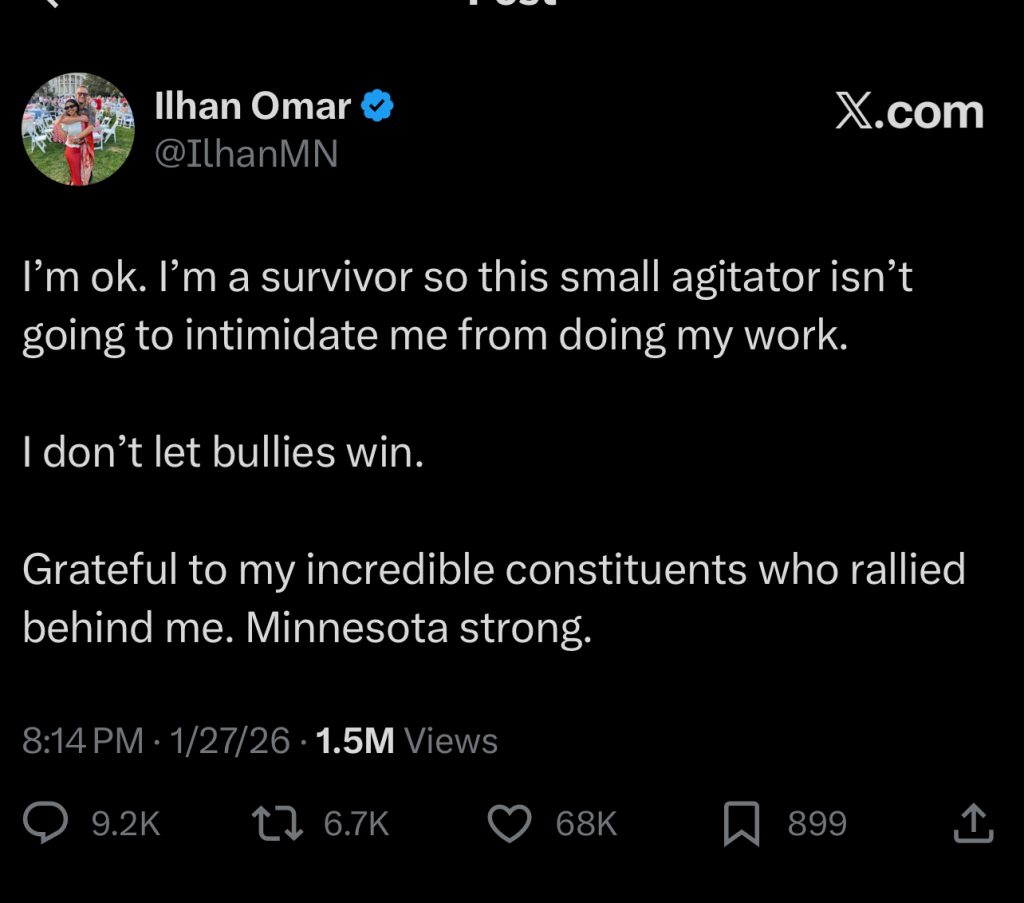
Task: Click the "I'm ok. I'm a survivor" paragraph
Action: point(467,307)
